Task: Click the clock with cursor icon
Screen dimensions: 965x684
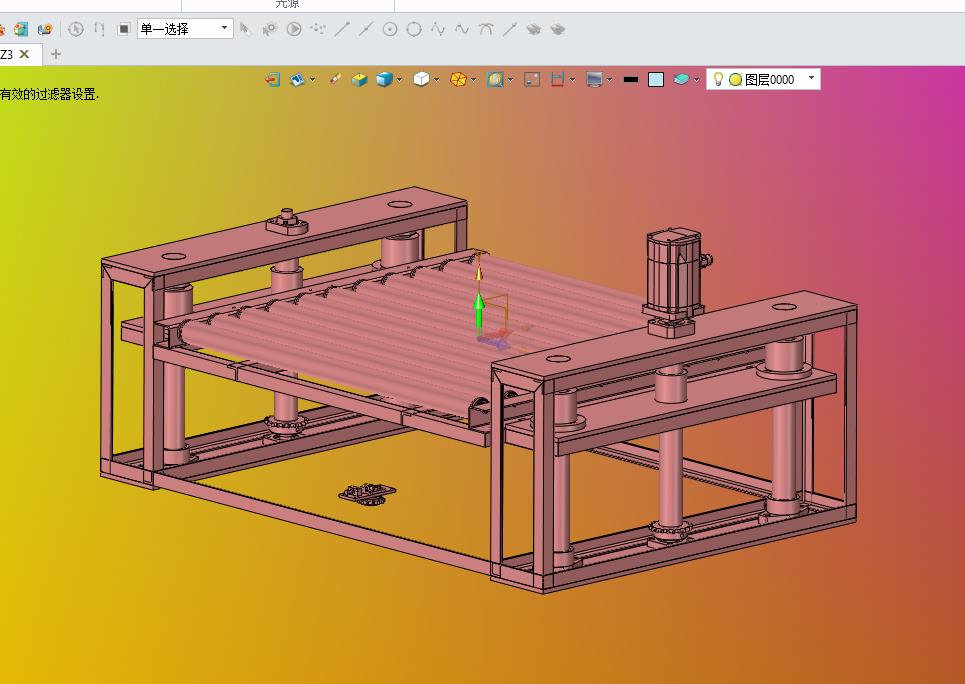Action: (x=76, y=29)
